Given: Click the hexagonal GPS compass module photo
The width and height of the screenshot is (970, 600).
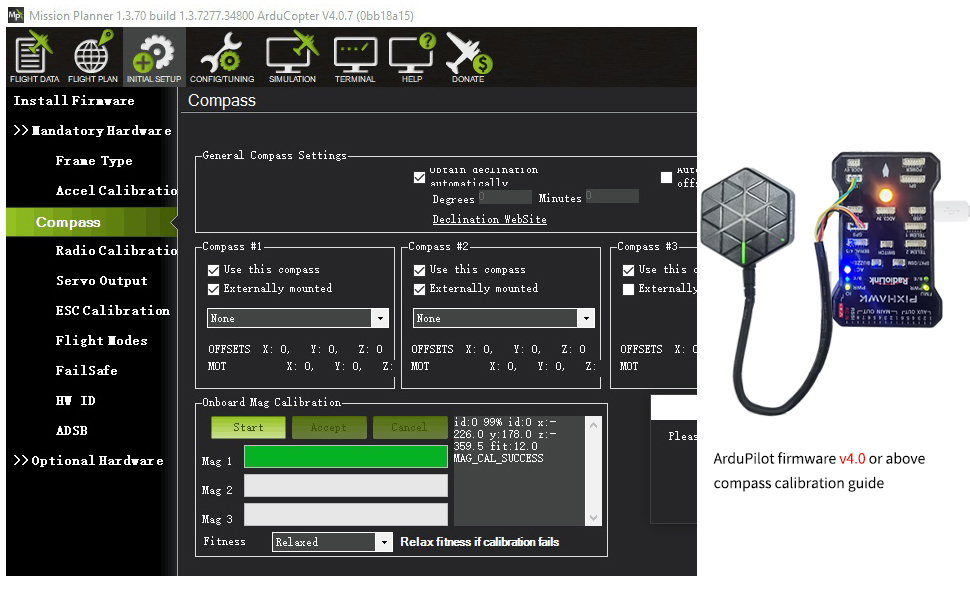Looking at the screenshot, I should (747, 218).
